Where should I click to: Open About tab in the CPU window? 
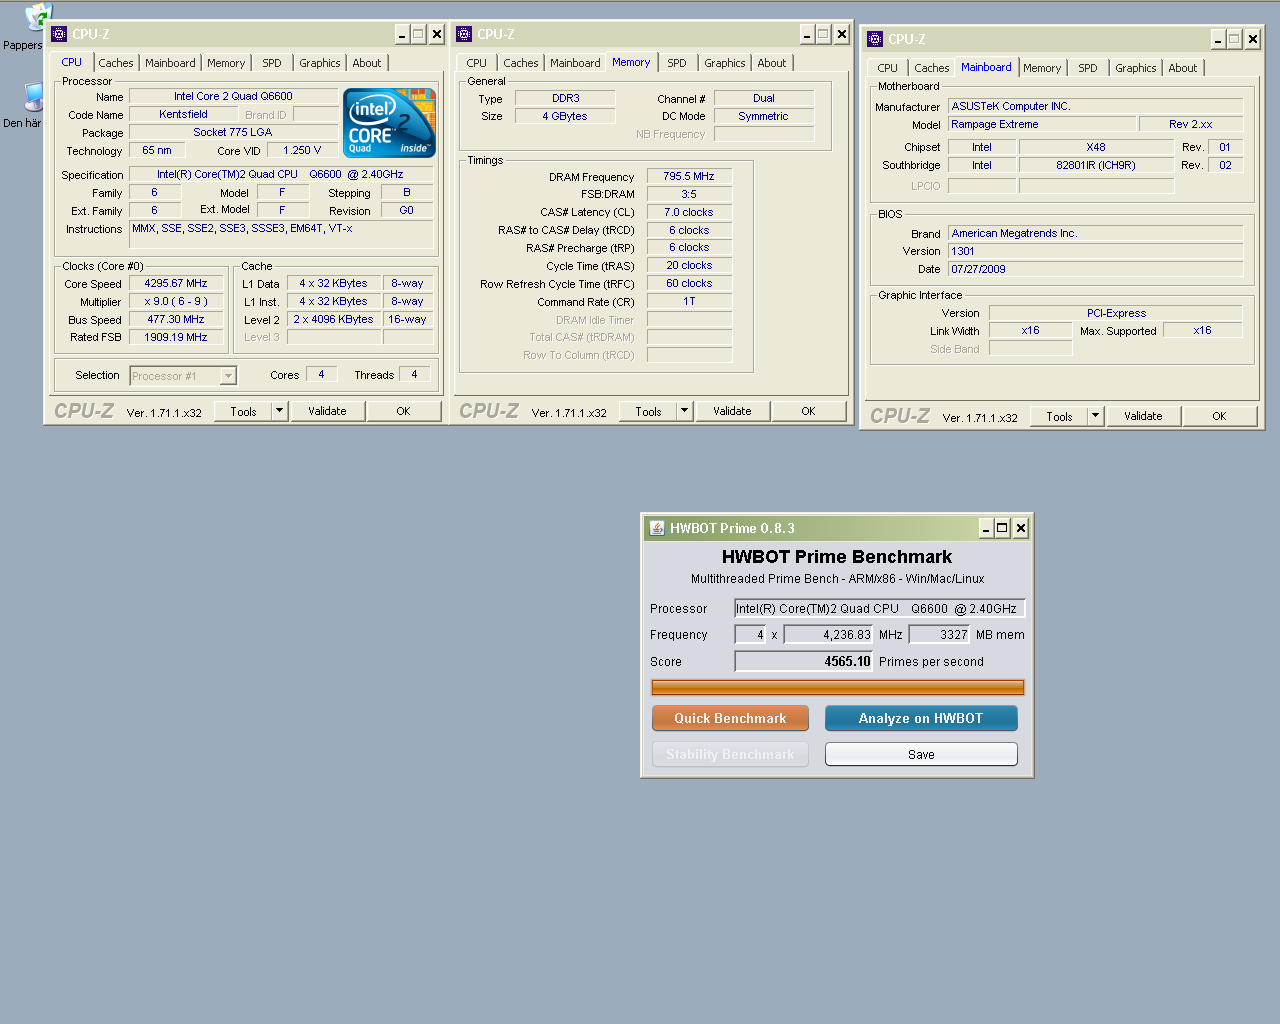coord(367,63)
